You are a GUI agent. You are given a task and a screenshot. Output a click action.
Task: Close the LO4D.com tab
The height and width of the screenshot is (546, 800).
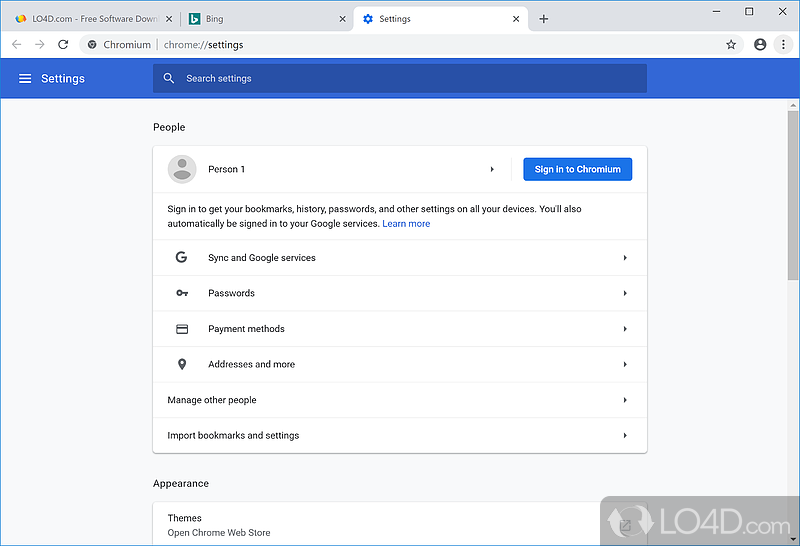coord(169,19)
